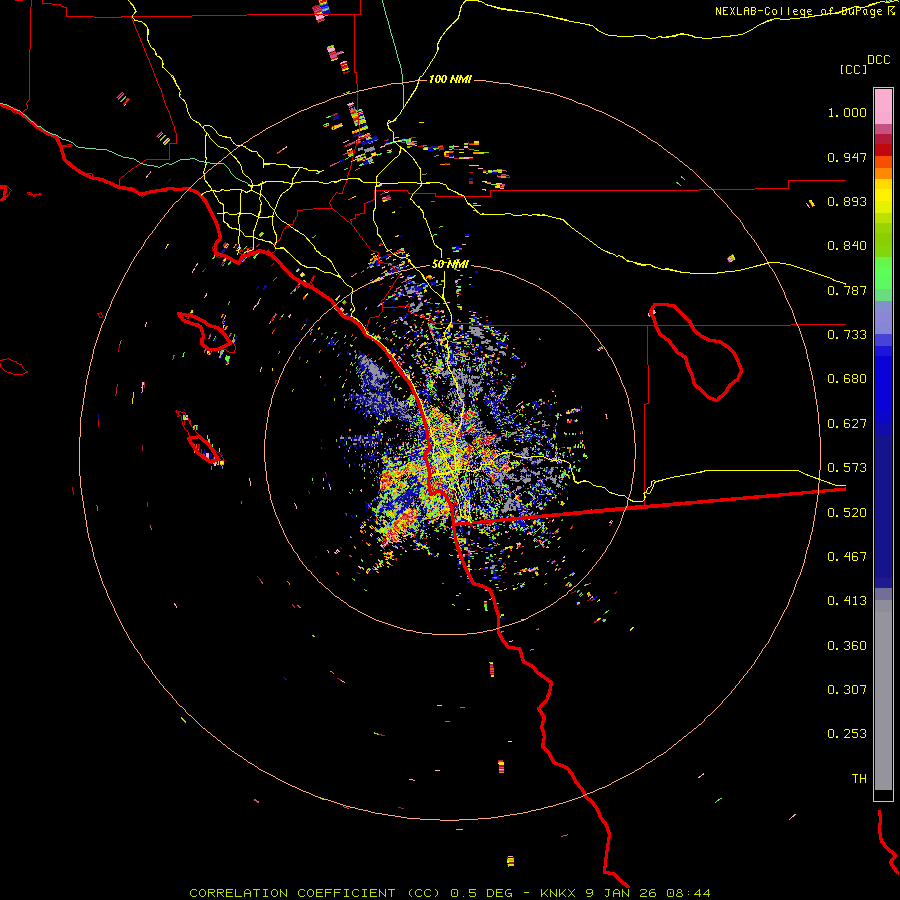Click the 0.413 legend value
The height and width of the screenshot is (900, 900).
(847, 601)
